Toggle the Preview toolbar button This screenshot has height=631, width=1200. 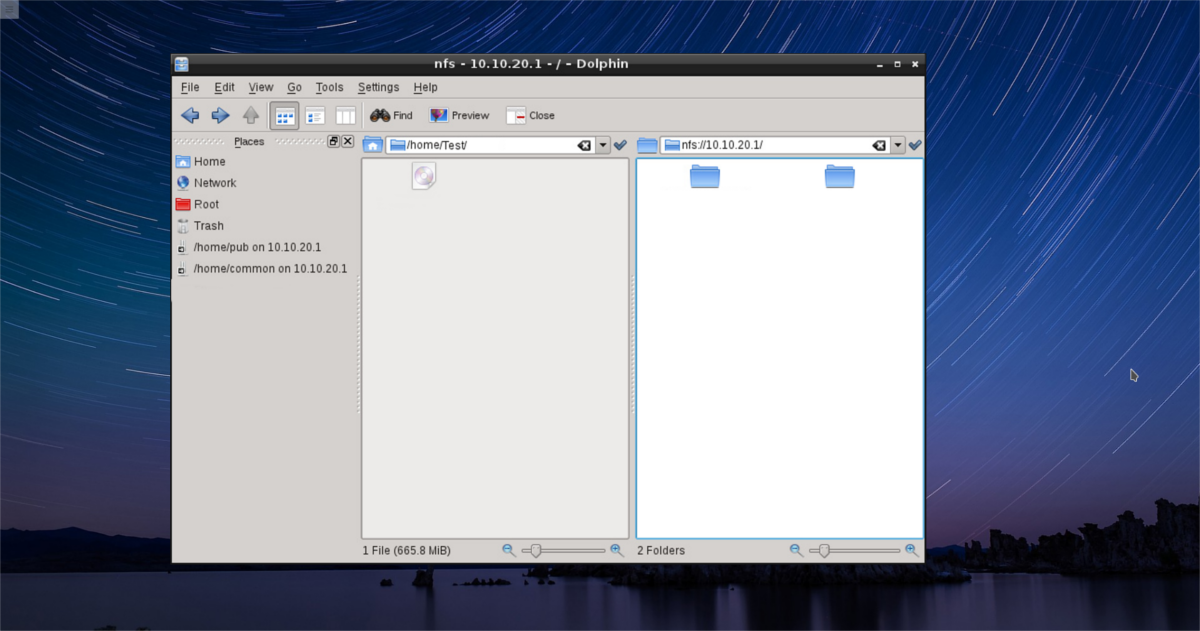point(459,115)
